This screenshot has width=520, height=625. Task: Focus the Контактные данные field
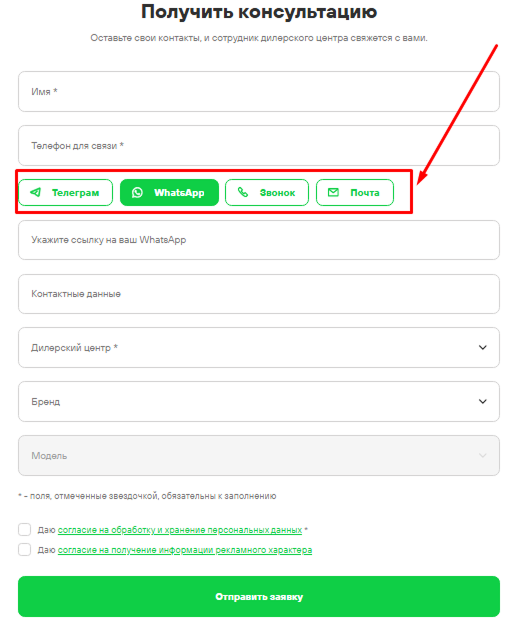coord(259,294)
